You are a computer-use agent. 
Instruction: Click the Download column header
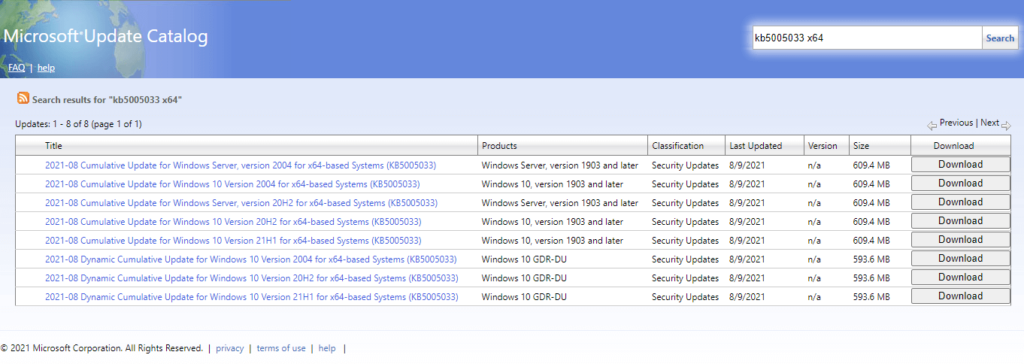953,146
